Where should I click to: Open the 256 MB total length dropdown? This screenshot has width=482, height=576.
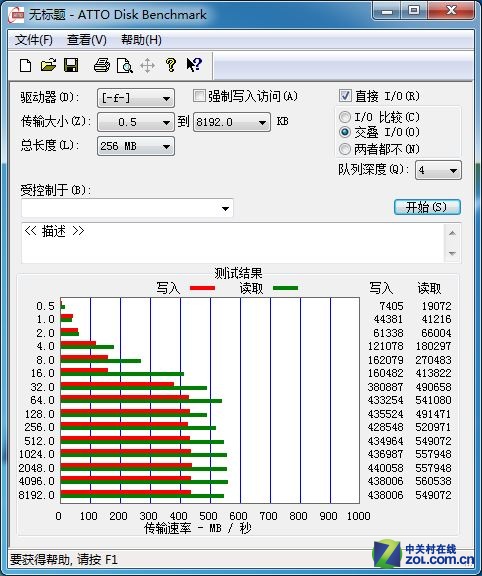pyautogui.click(x=136, y=146)
